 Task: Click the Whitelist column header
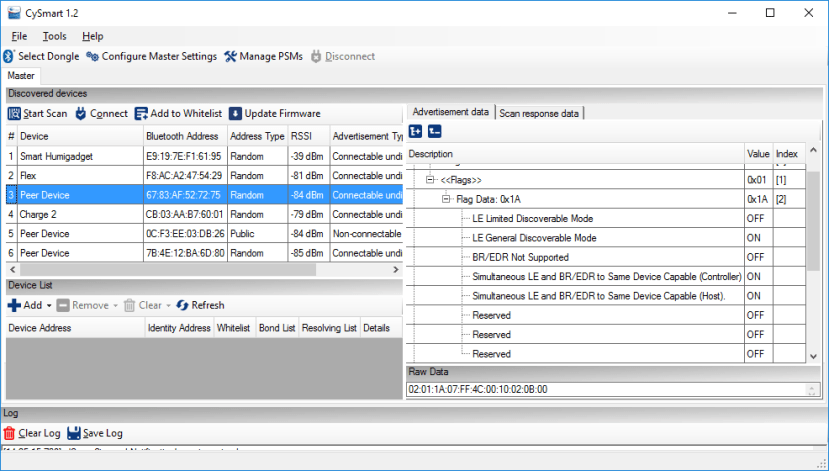point(235,328)
